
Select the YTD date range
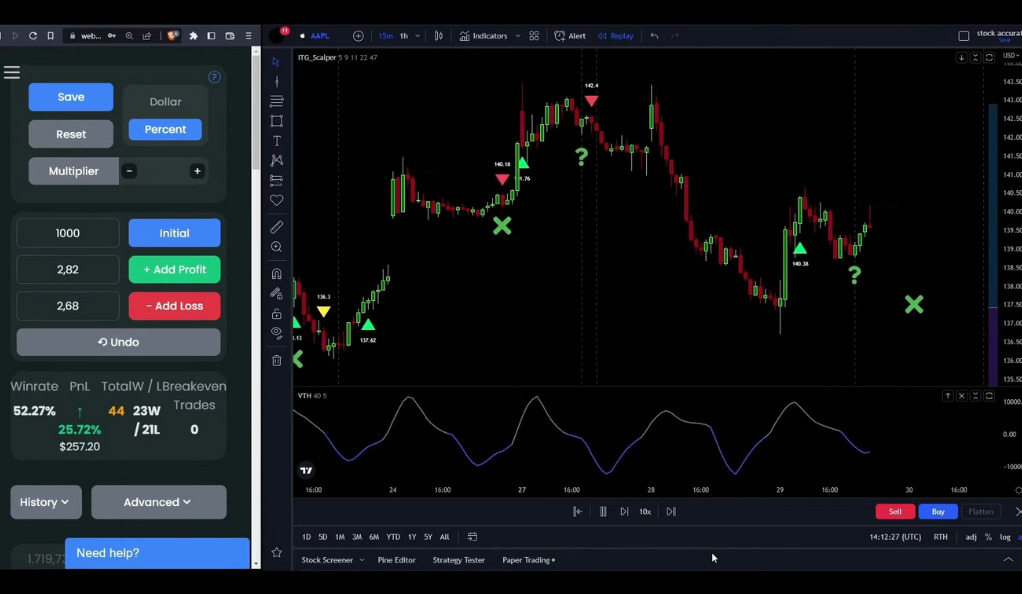393,537
